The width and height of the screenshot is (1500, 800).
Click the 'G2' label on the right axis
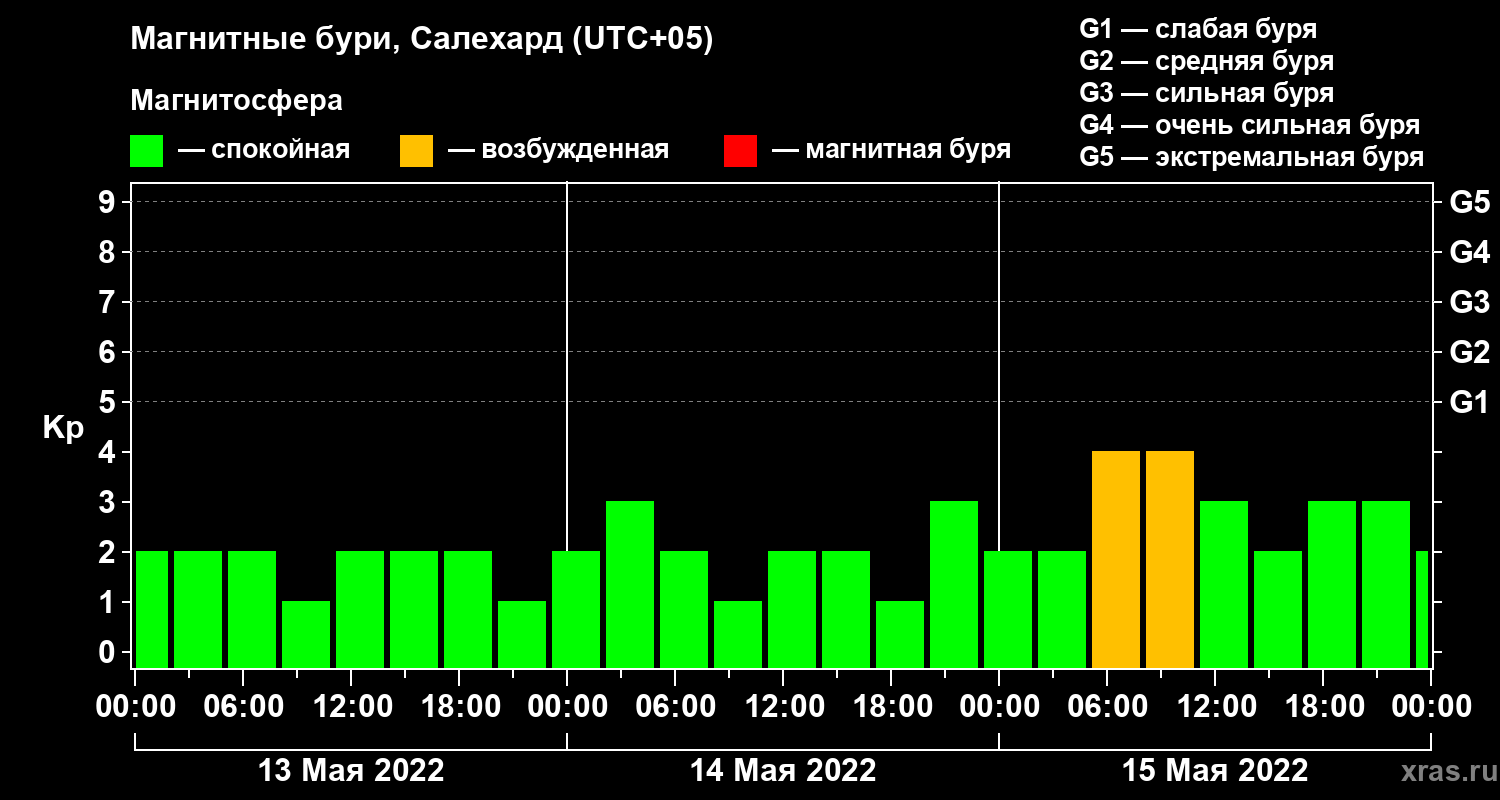1469,352
